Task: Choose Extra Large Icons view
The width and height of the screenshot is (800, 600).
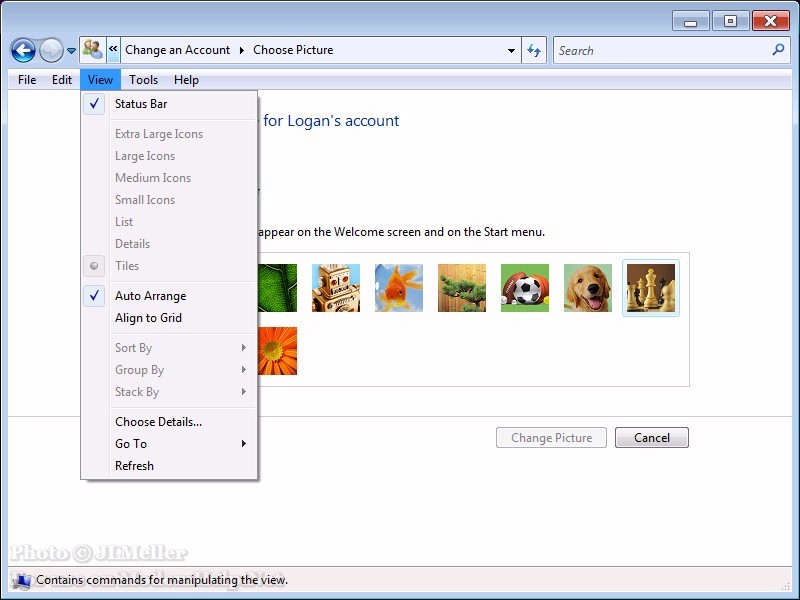Action: tap(169, 134)
